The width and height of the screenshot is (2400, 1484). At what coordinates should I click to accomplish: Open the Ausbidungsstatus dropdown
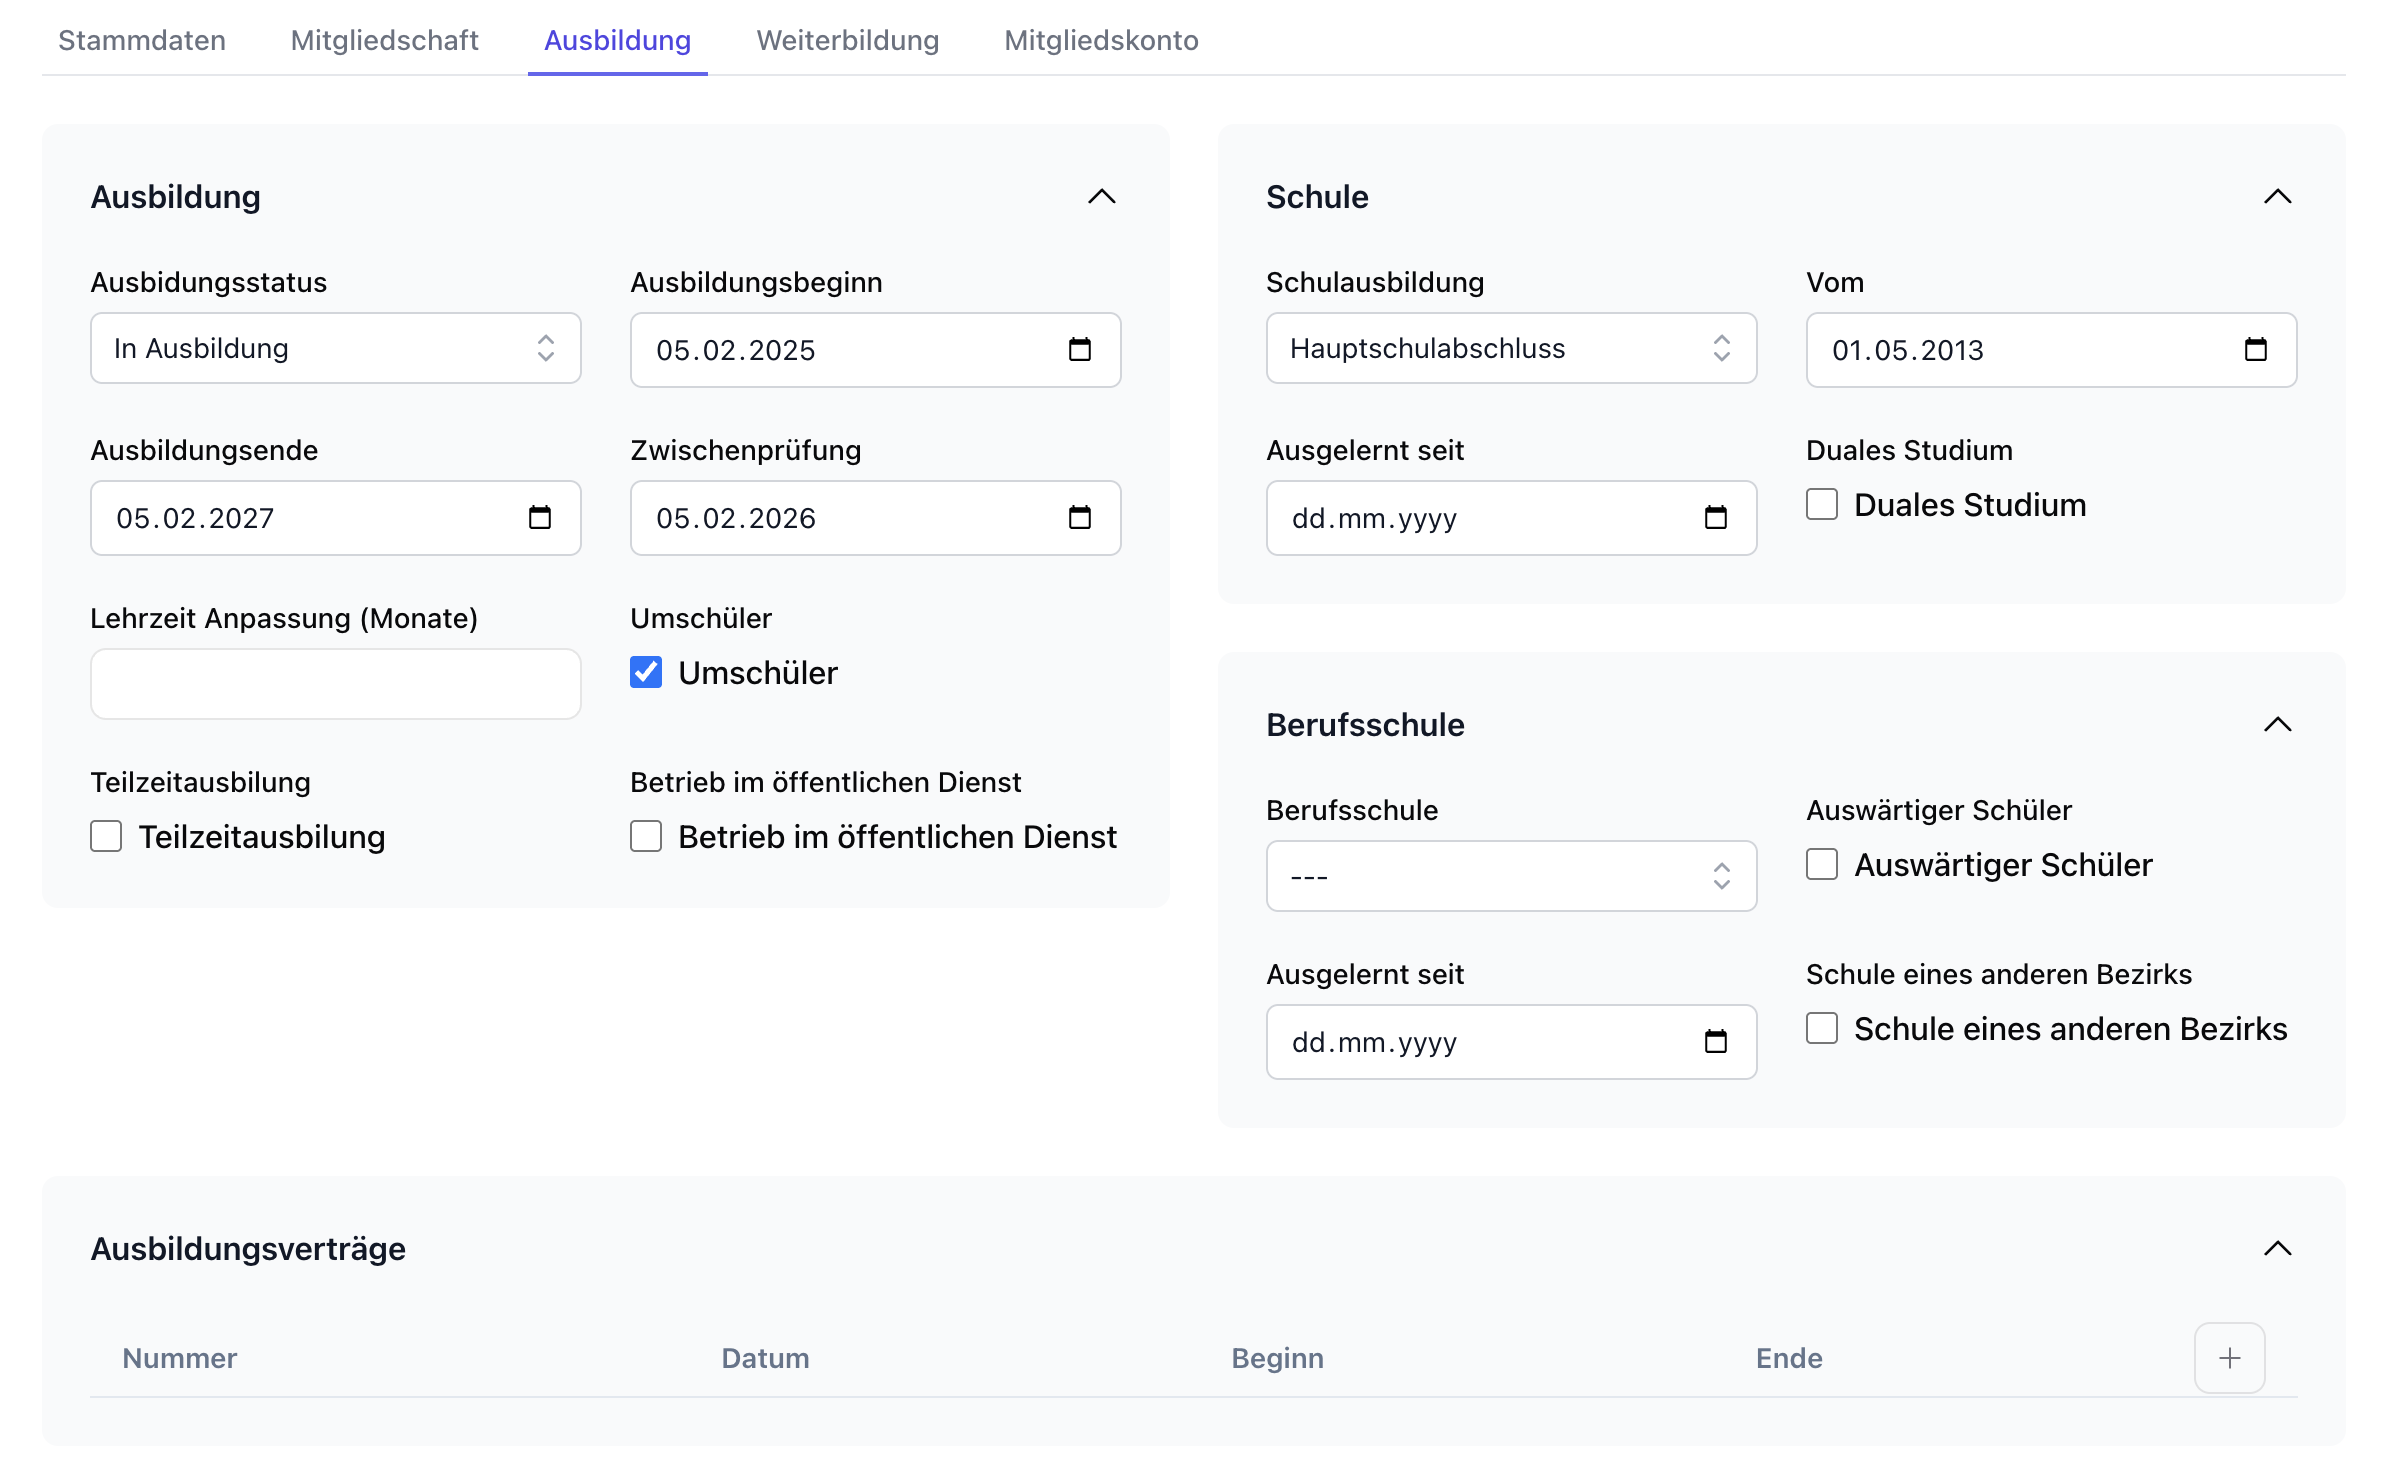coord(335,348)
